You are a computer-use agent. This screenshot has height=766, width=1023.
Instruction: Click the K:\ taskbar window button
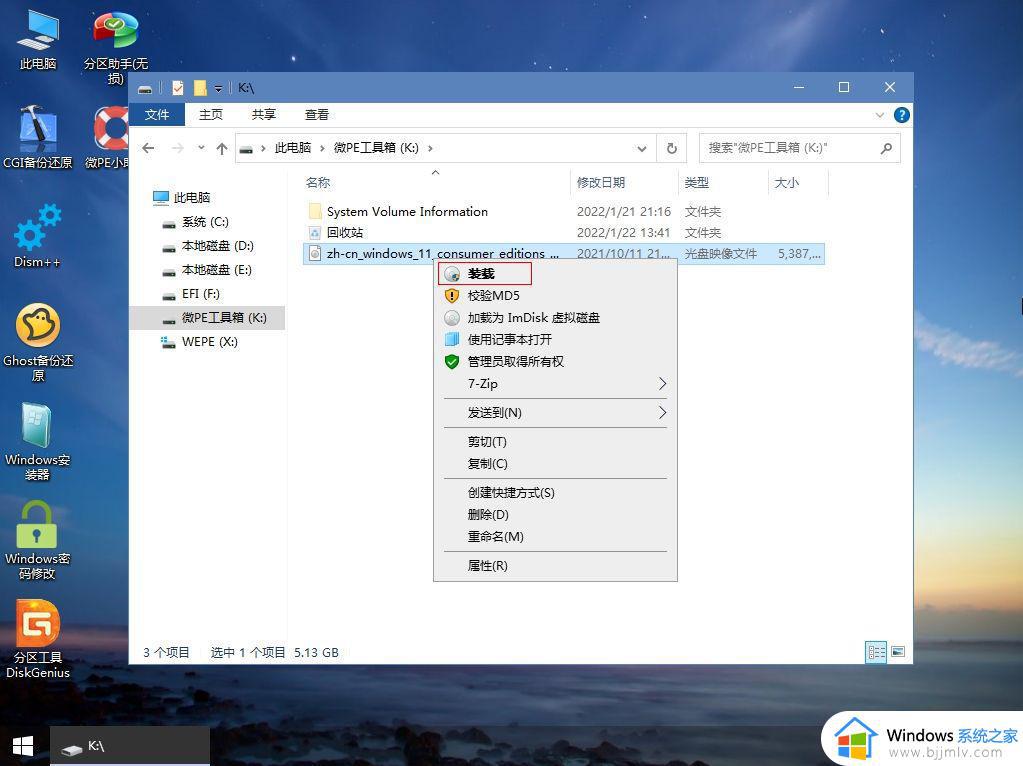130,746
